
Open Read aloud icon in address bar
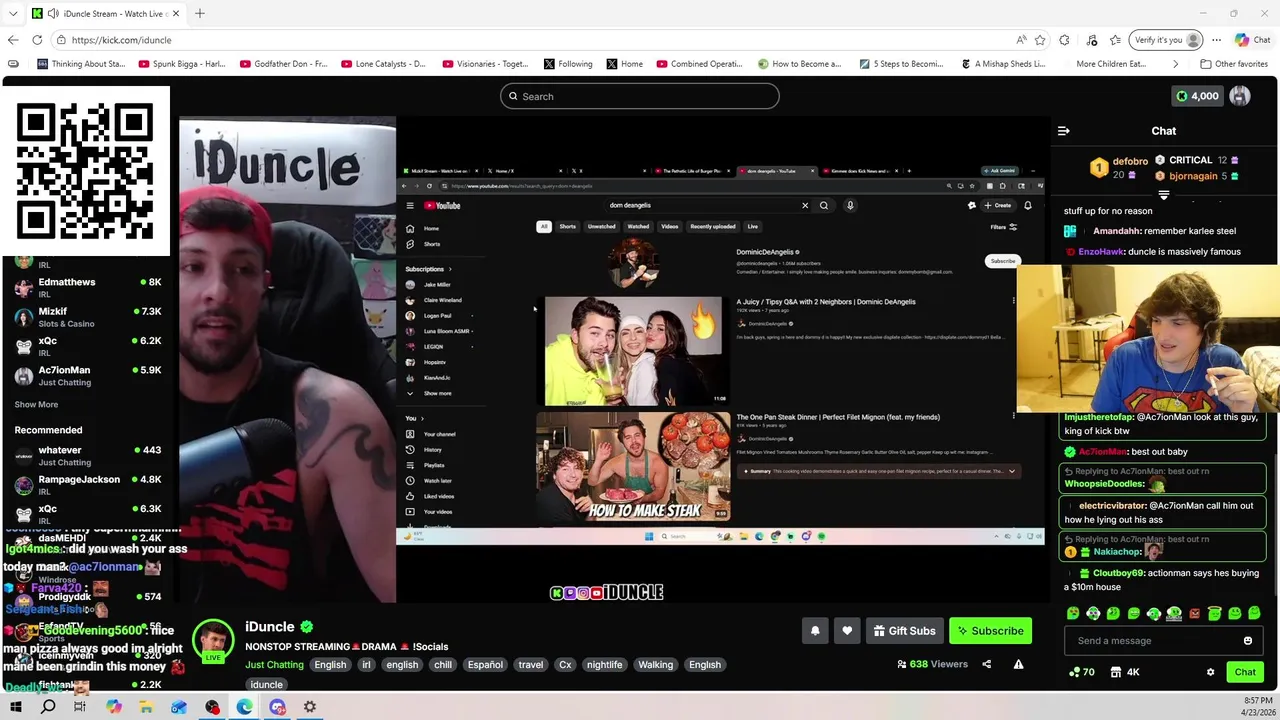(x=1021, y=40)
